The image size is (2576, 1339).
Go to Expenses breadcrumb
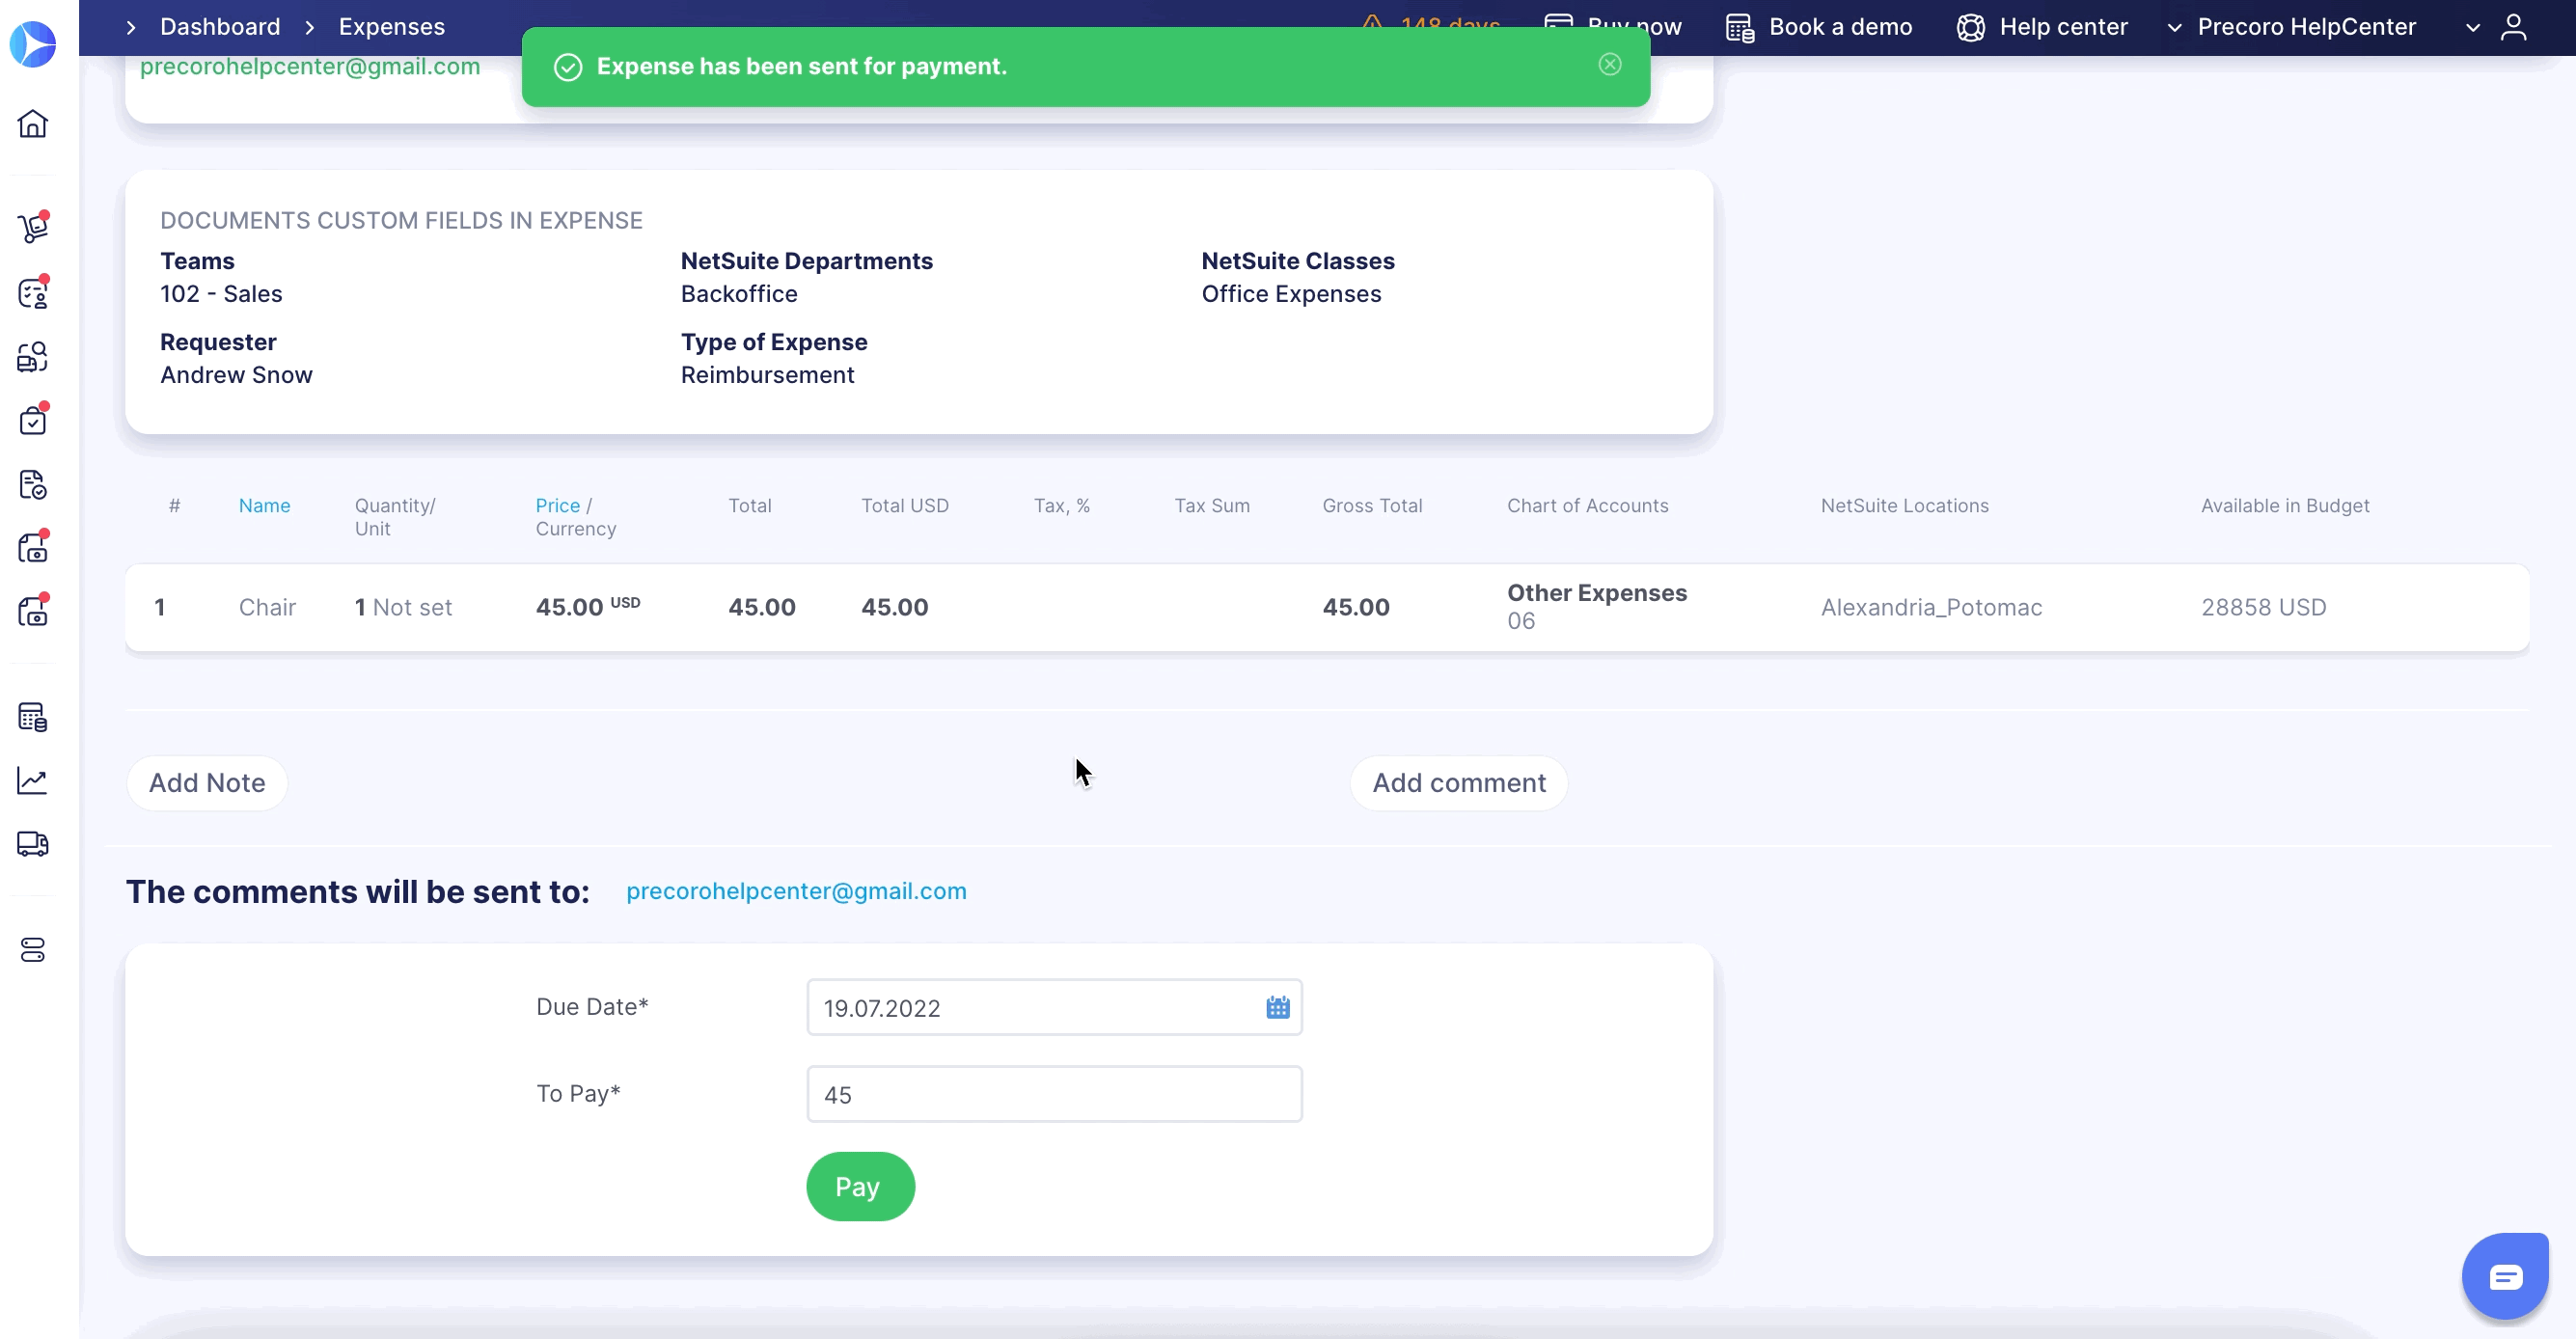[392, 27]
